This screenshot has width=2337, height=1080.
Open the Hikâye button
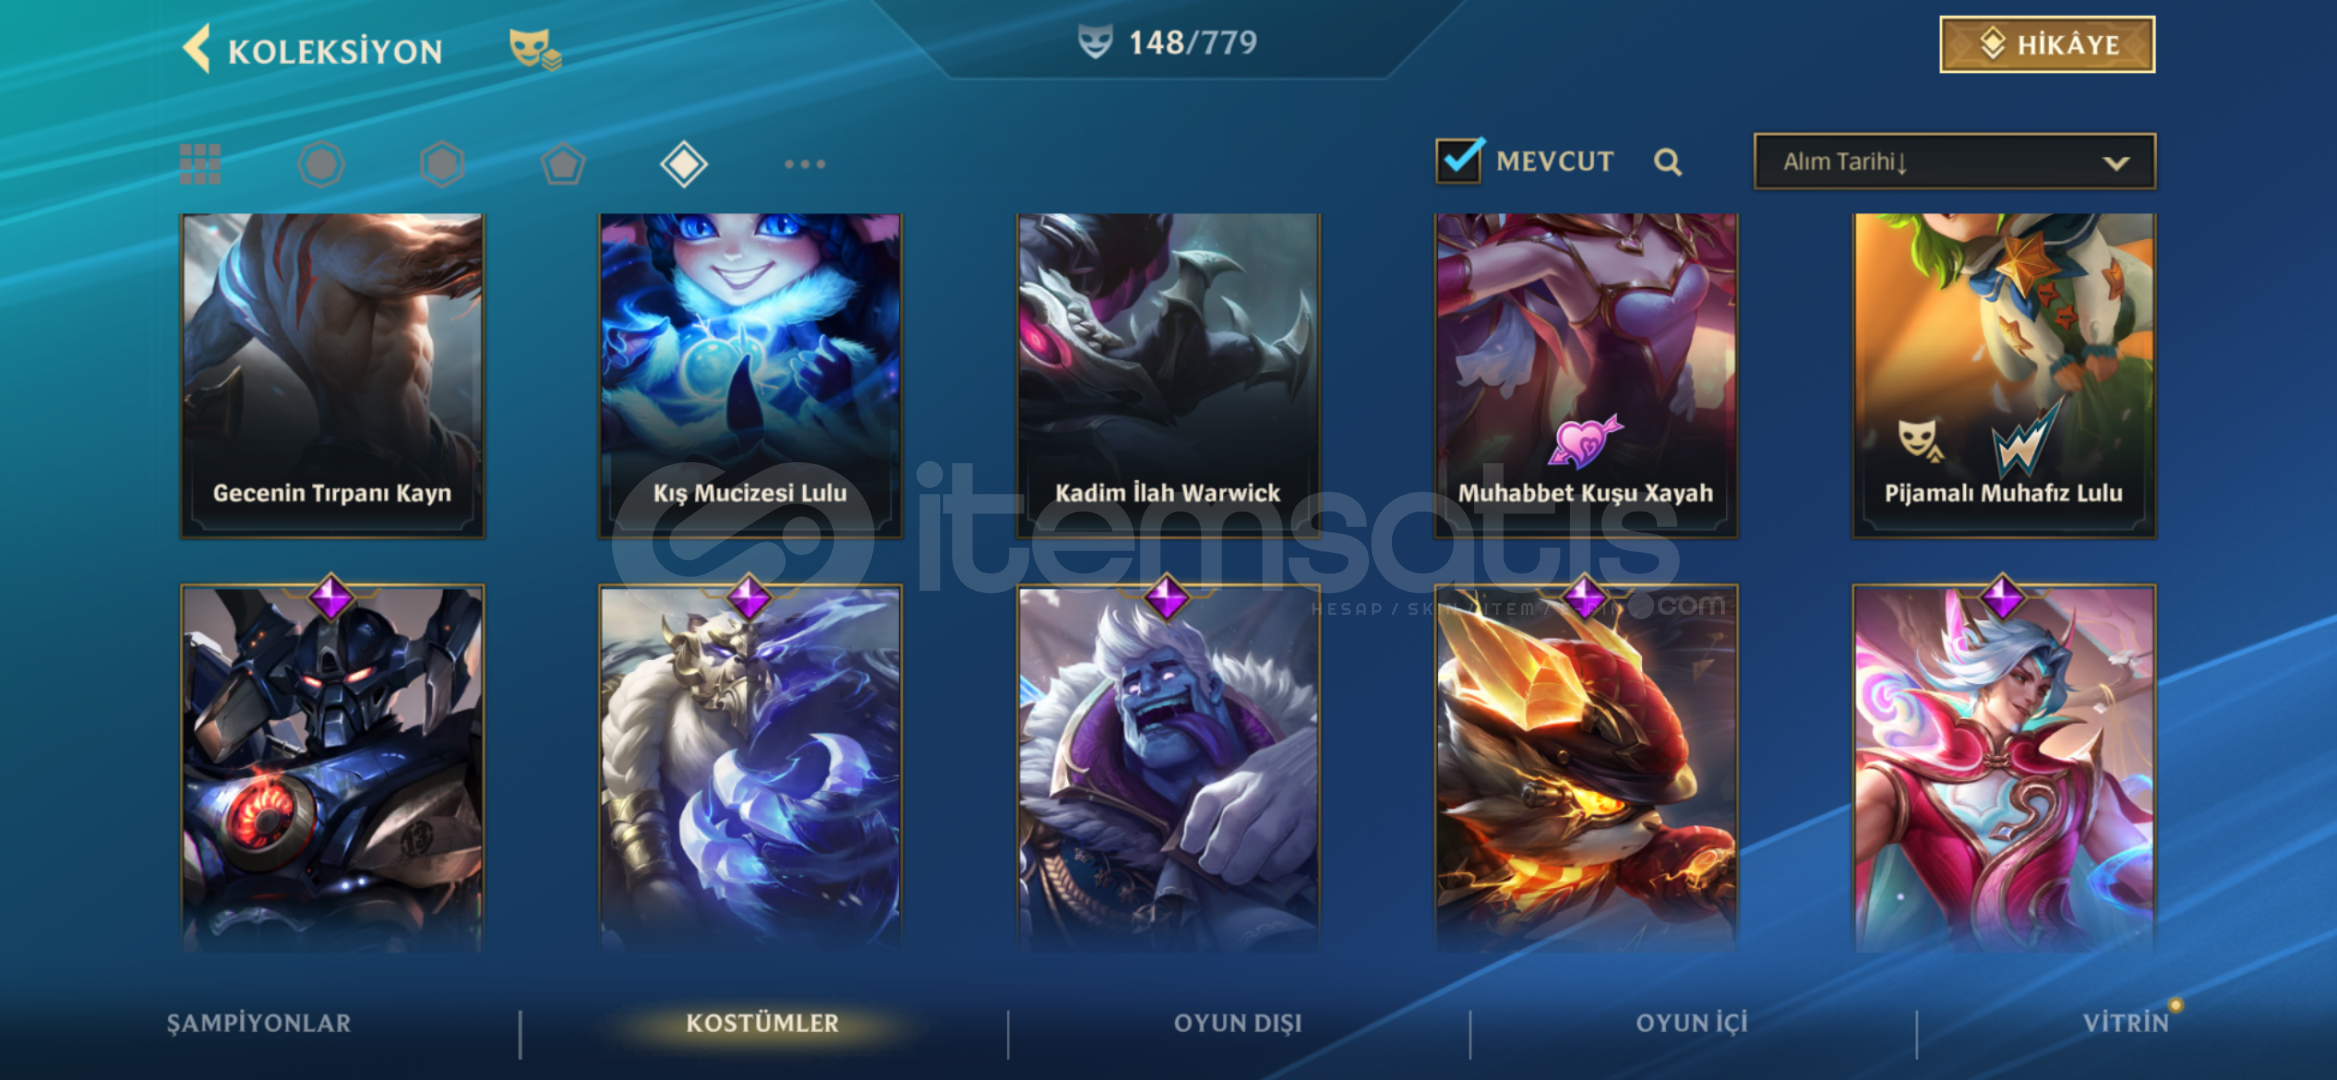click(2047, 45)
